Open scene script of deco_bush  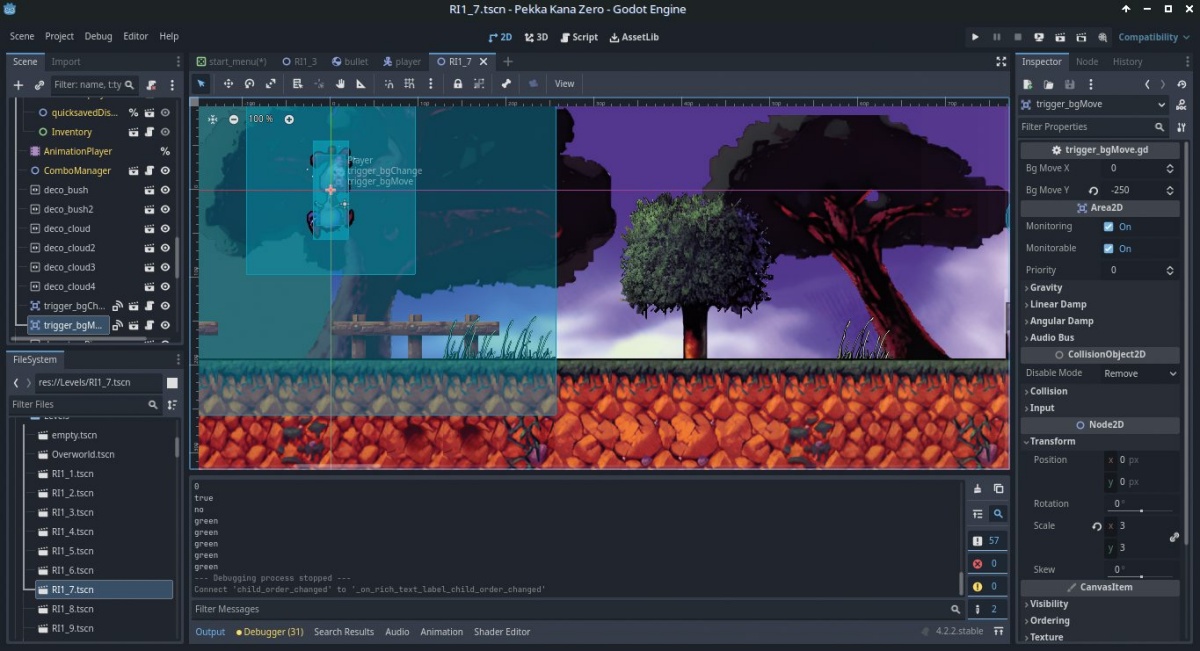(149, 190)
